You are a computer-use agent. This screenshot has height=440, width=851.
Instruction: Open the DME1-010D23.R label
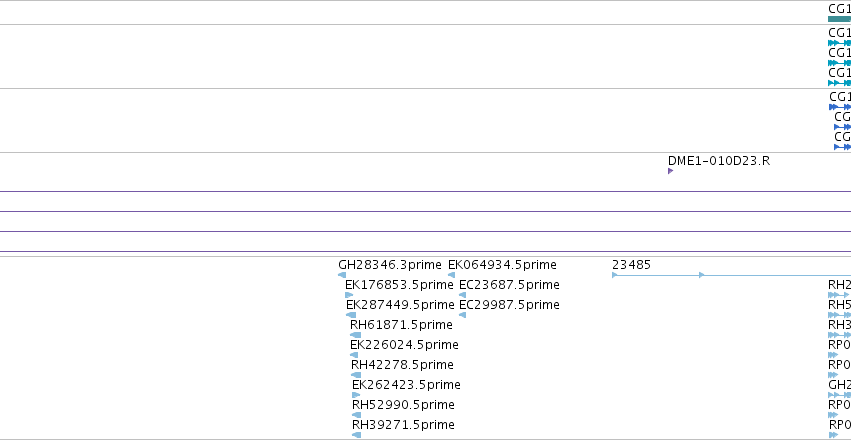[x=719, y=161]
